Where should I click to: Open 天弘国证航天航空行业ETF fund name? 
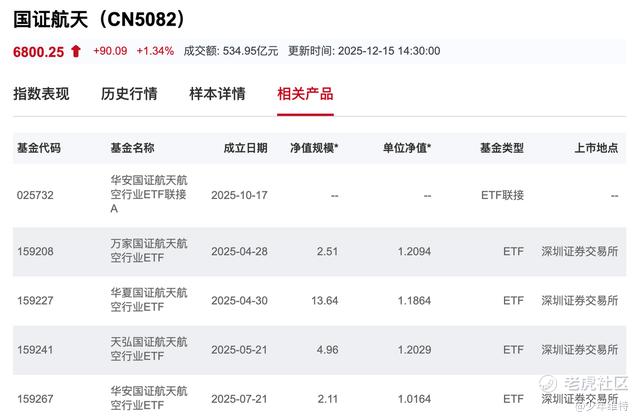(x=137, y=351)
